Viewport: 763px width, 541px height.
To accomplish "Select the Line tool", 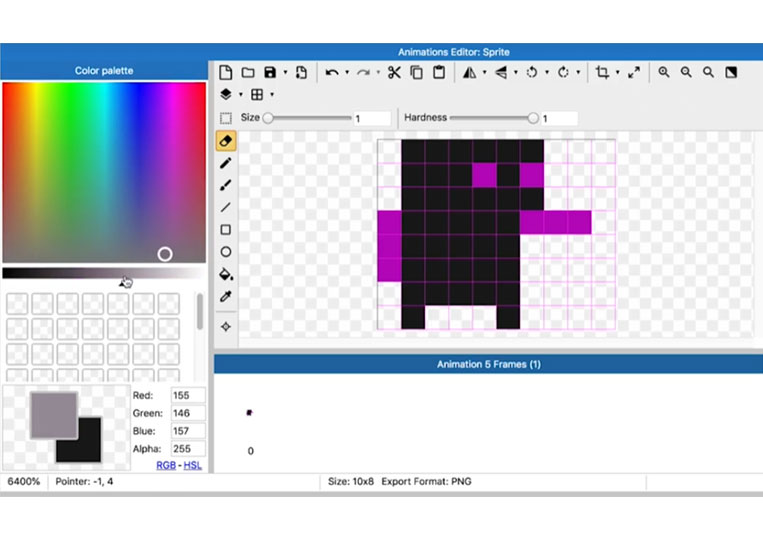I will pyautogui.click(x=226, y=207).
